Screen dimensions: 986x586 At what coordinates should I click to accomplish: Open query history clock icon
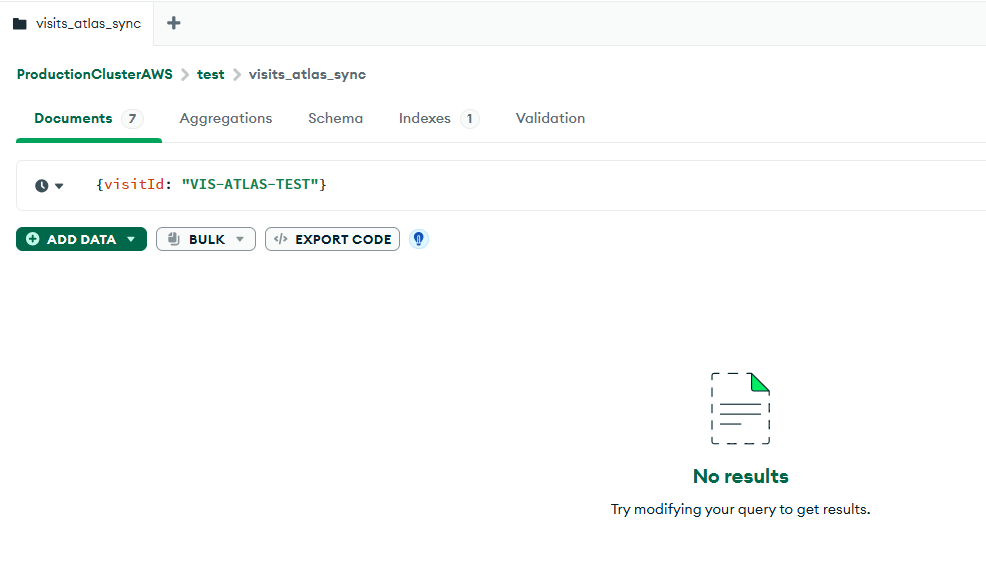pos(42,185)
